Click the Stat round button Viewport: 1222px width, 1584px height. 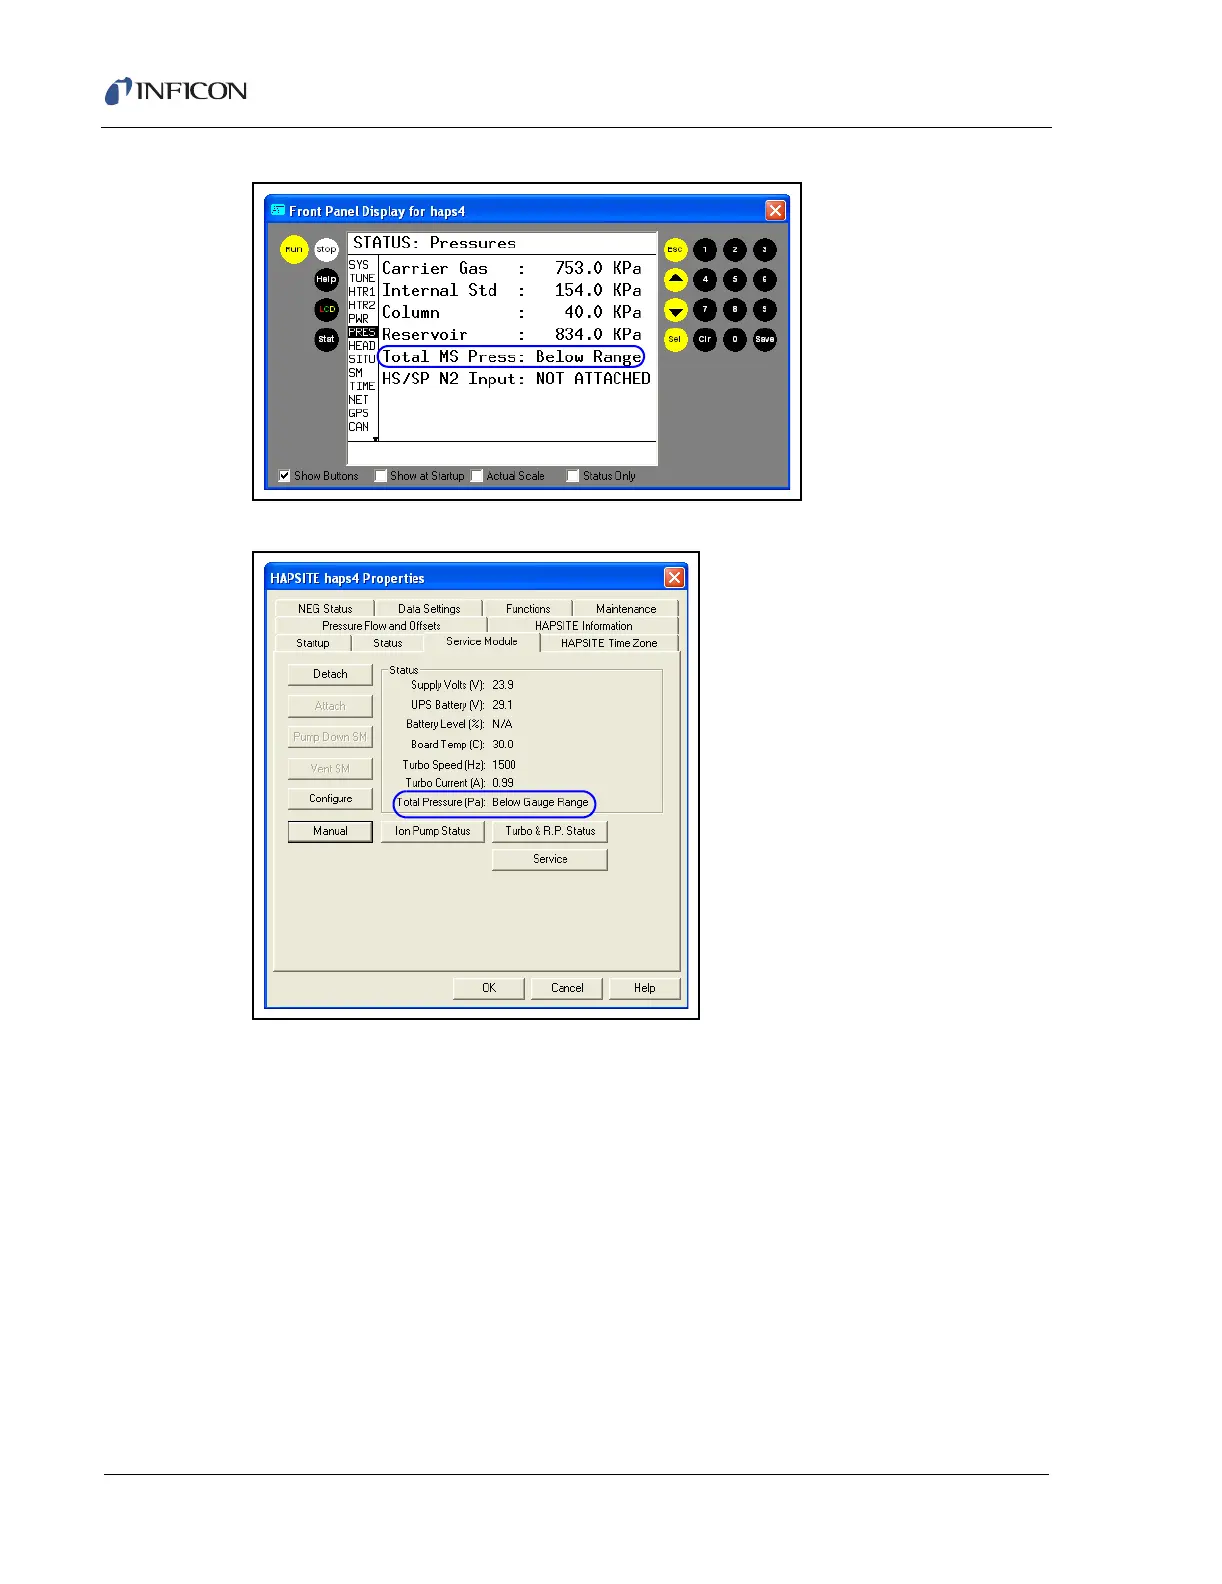click(327, 339)
